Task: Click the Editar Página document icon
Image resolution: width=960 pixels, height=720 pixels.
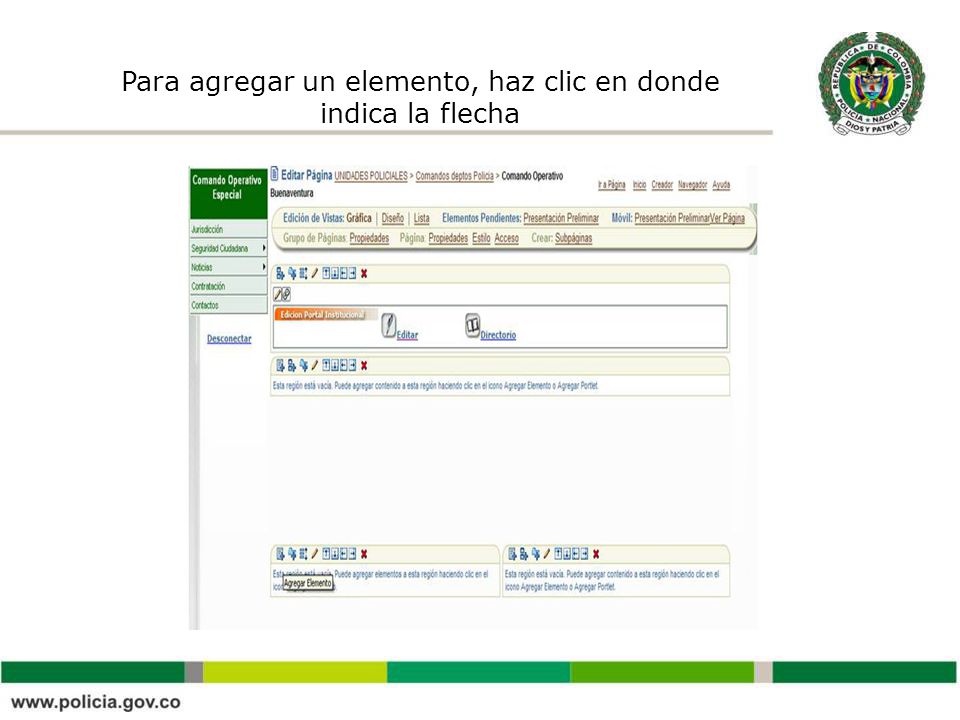Action: coord(274,174)
